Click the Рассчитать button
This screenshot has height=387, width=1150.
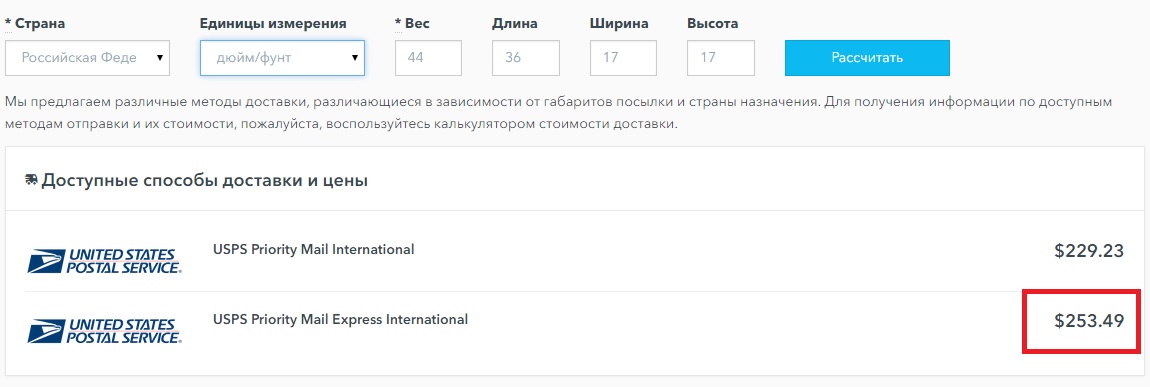tap(867, 58)
